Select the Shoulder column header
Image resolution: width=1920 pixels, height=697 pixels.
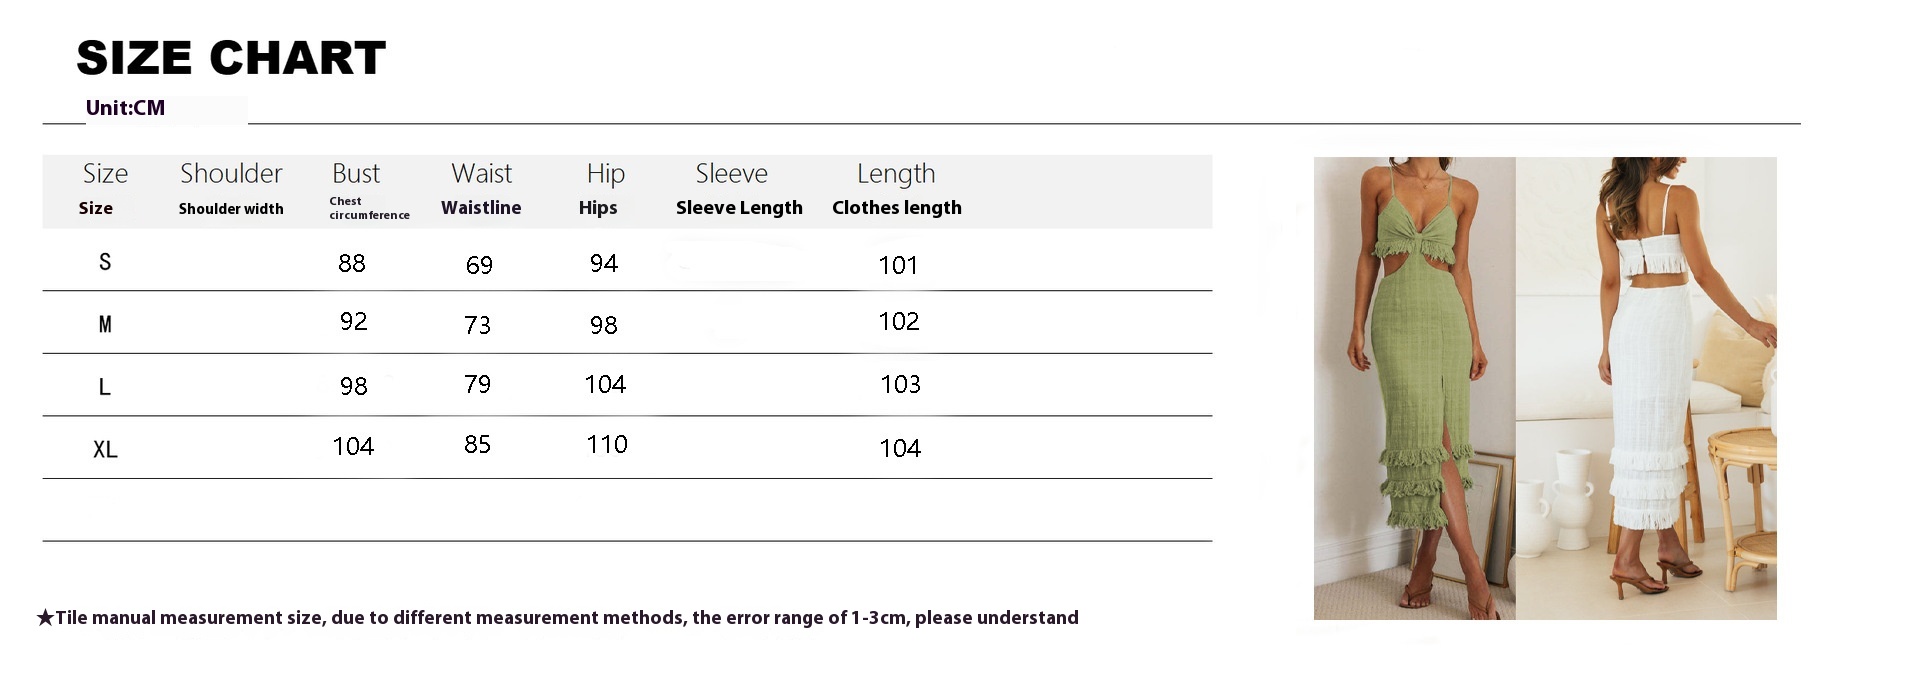click(x=231, y=174)
